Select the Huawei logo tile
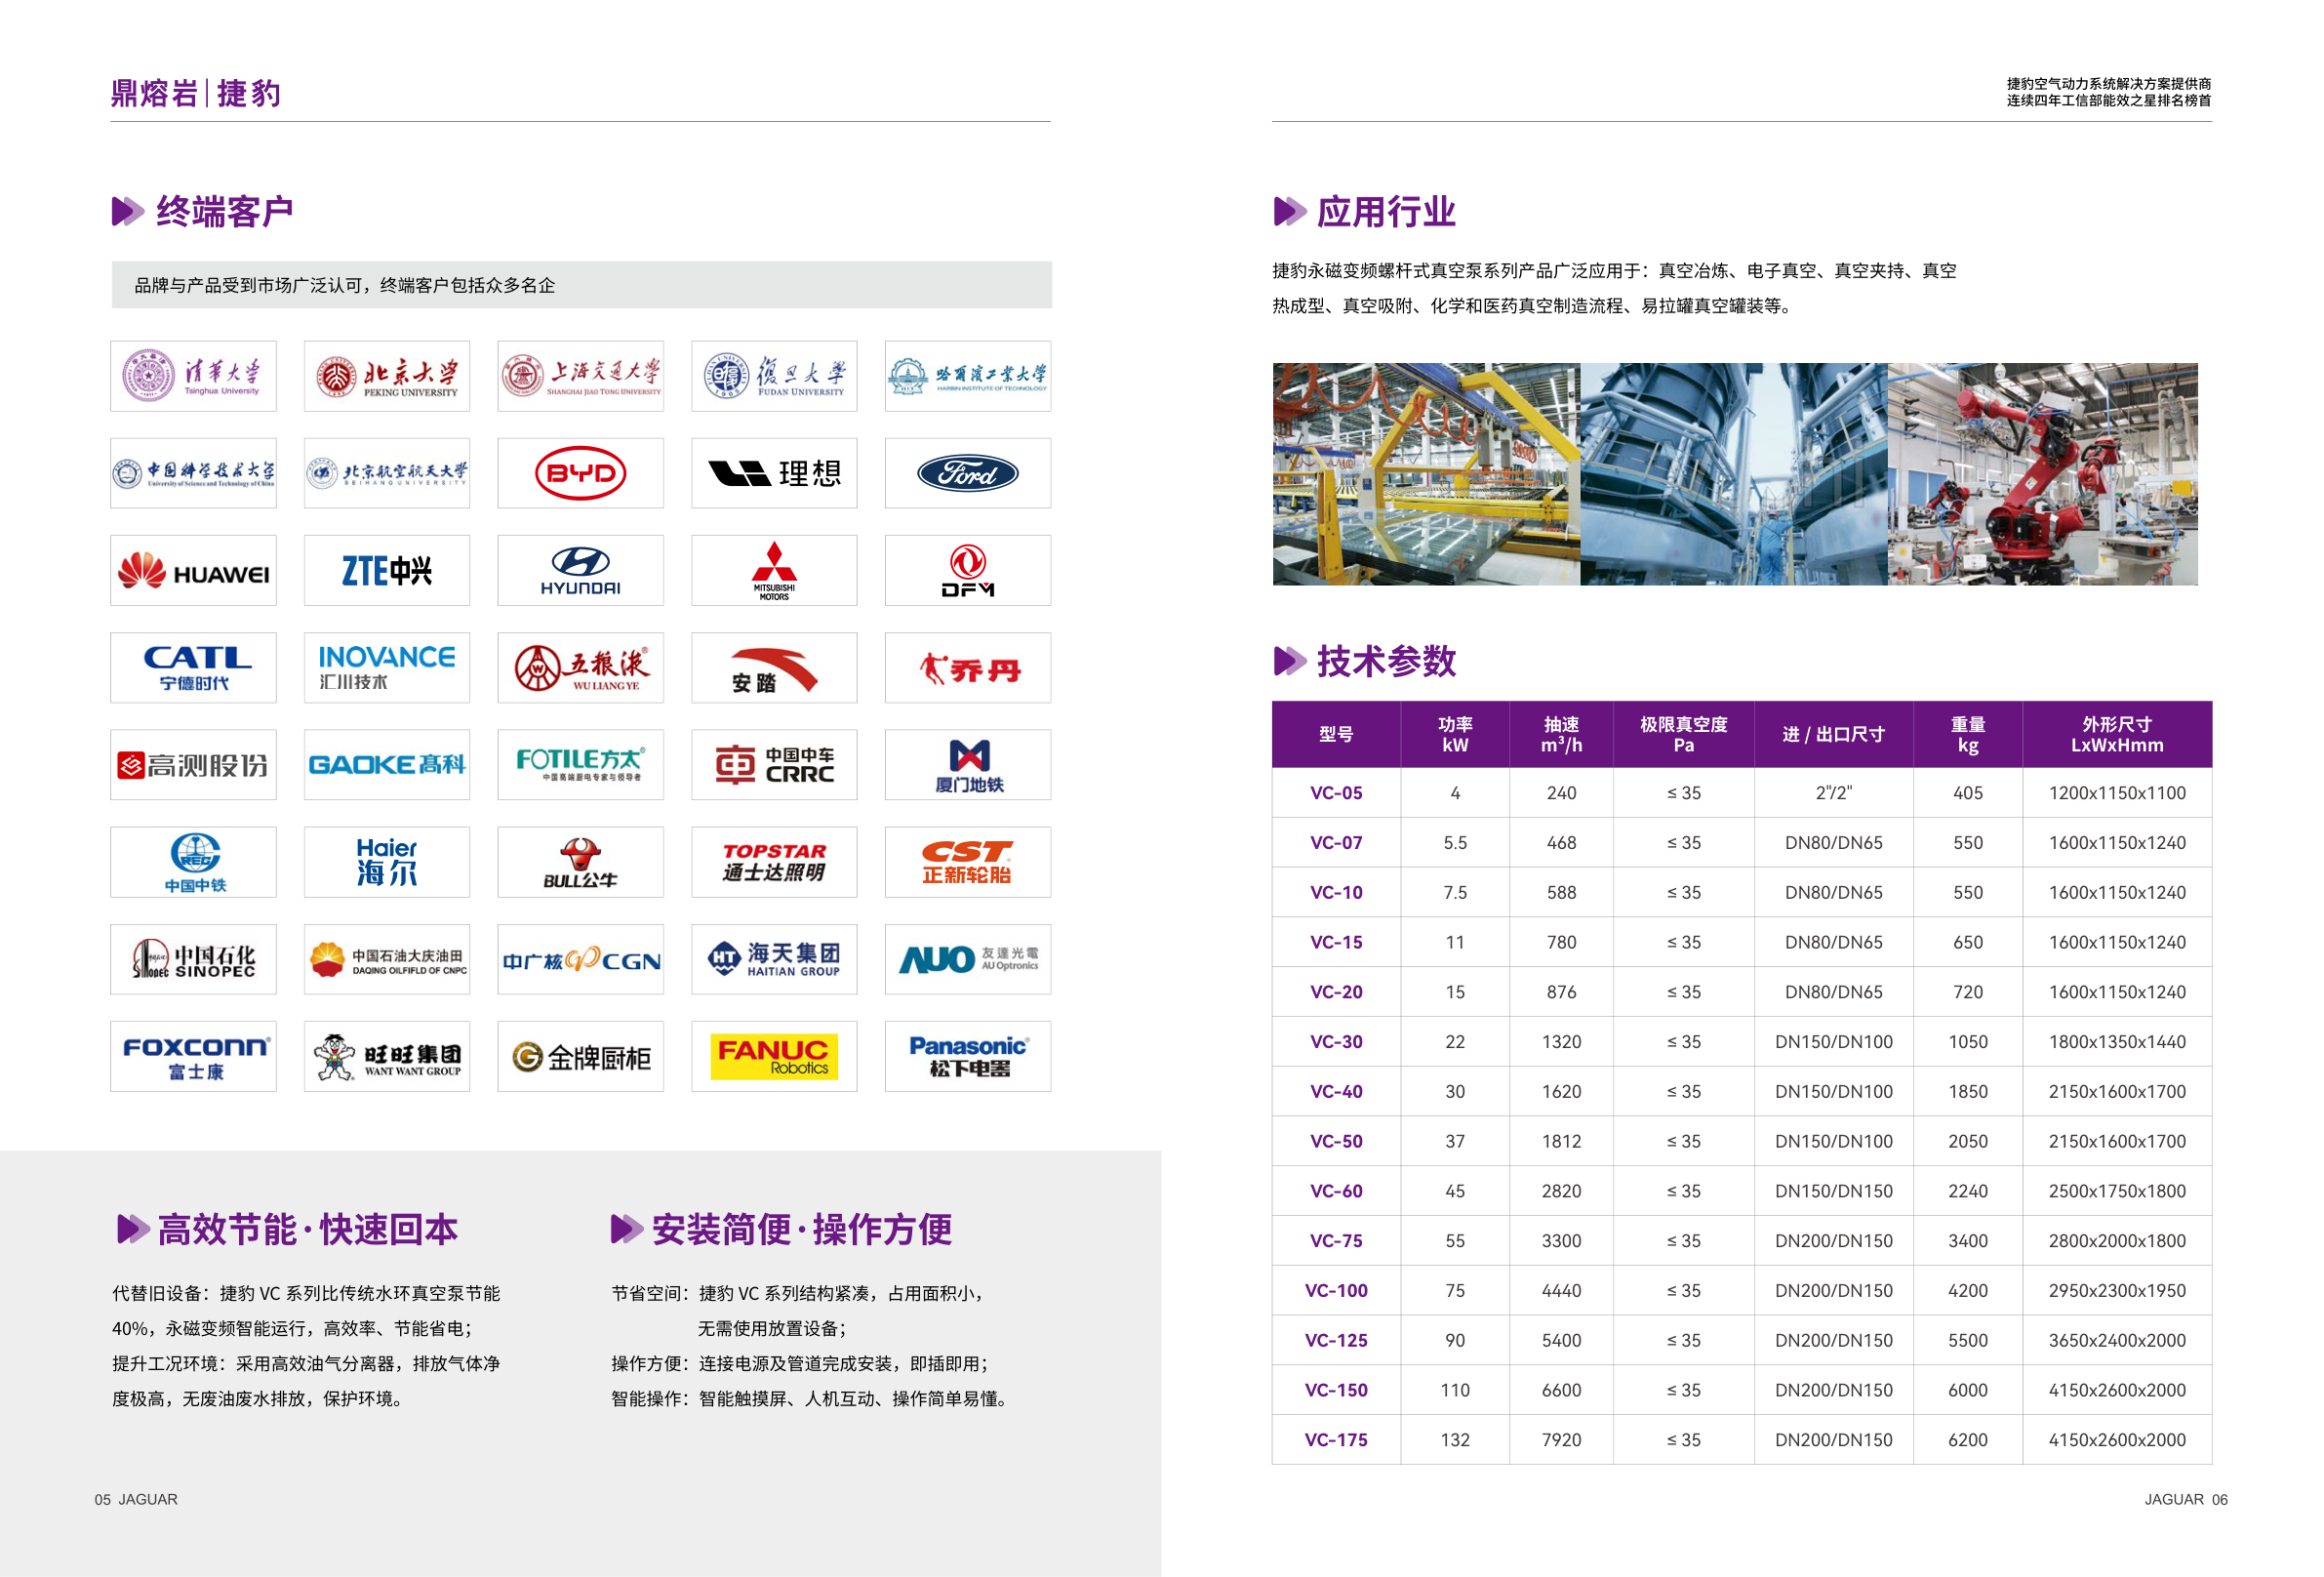 coord(193,570)
